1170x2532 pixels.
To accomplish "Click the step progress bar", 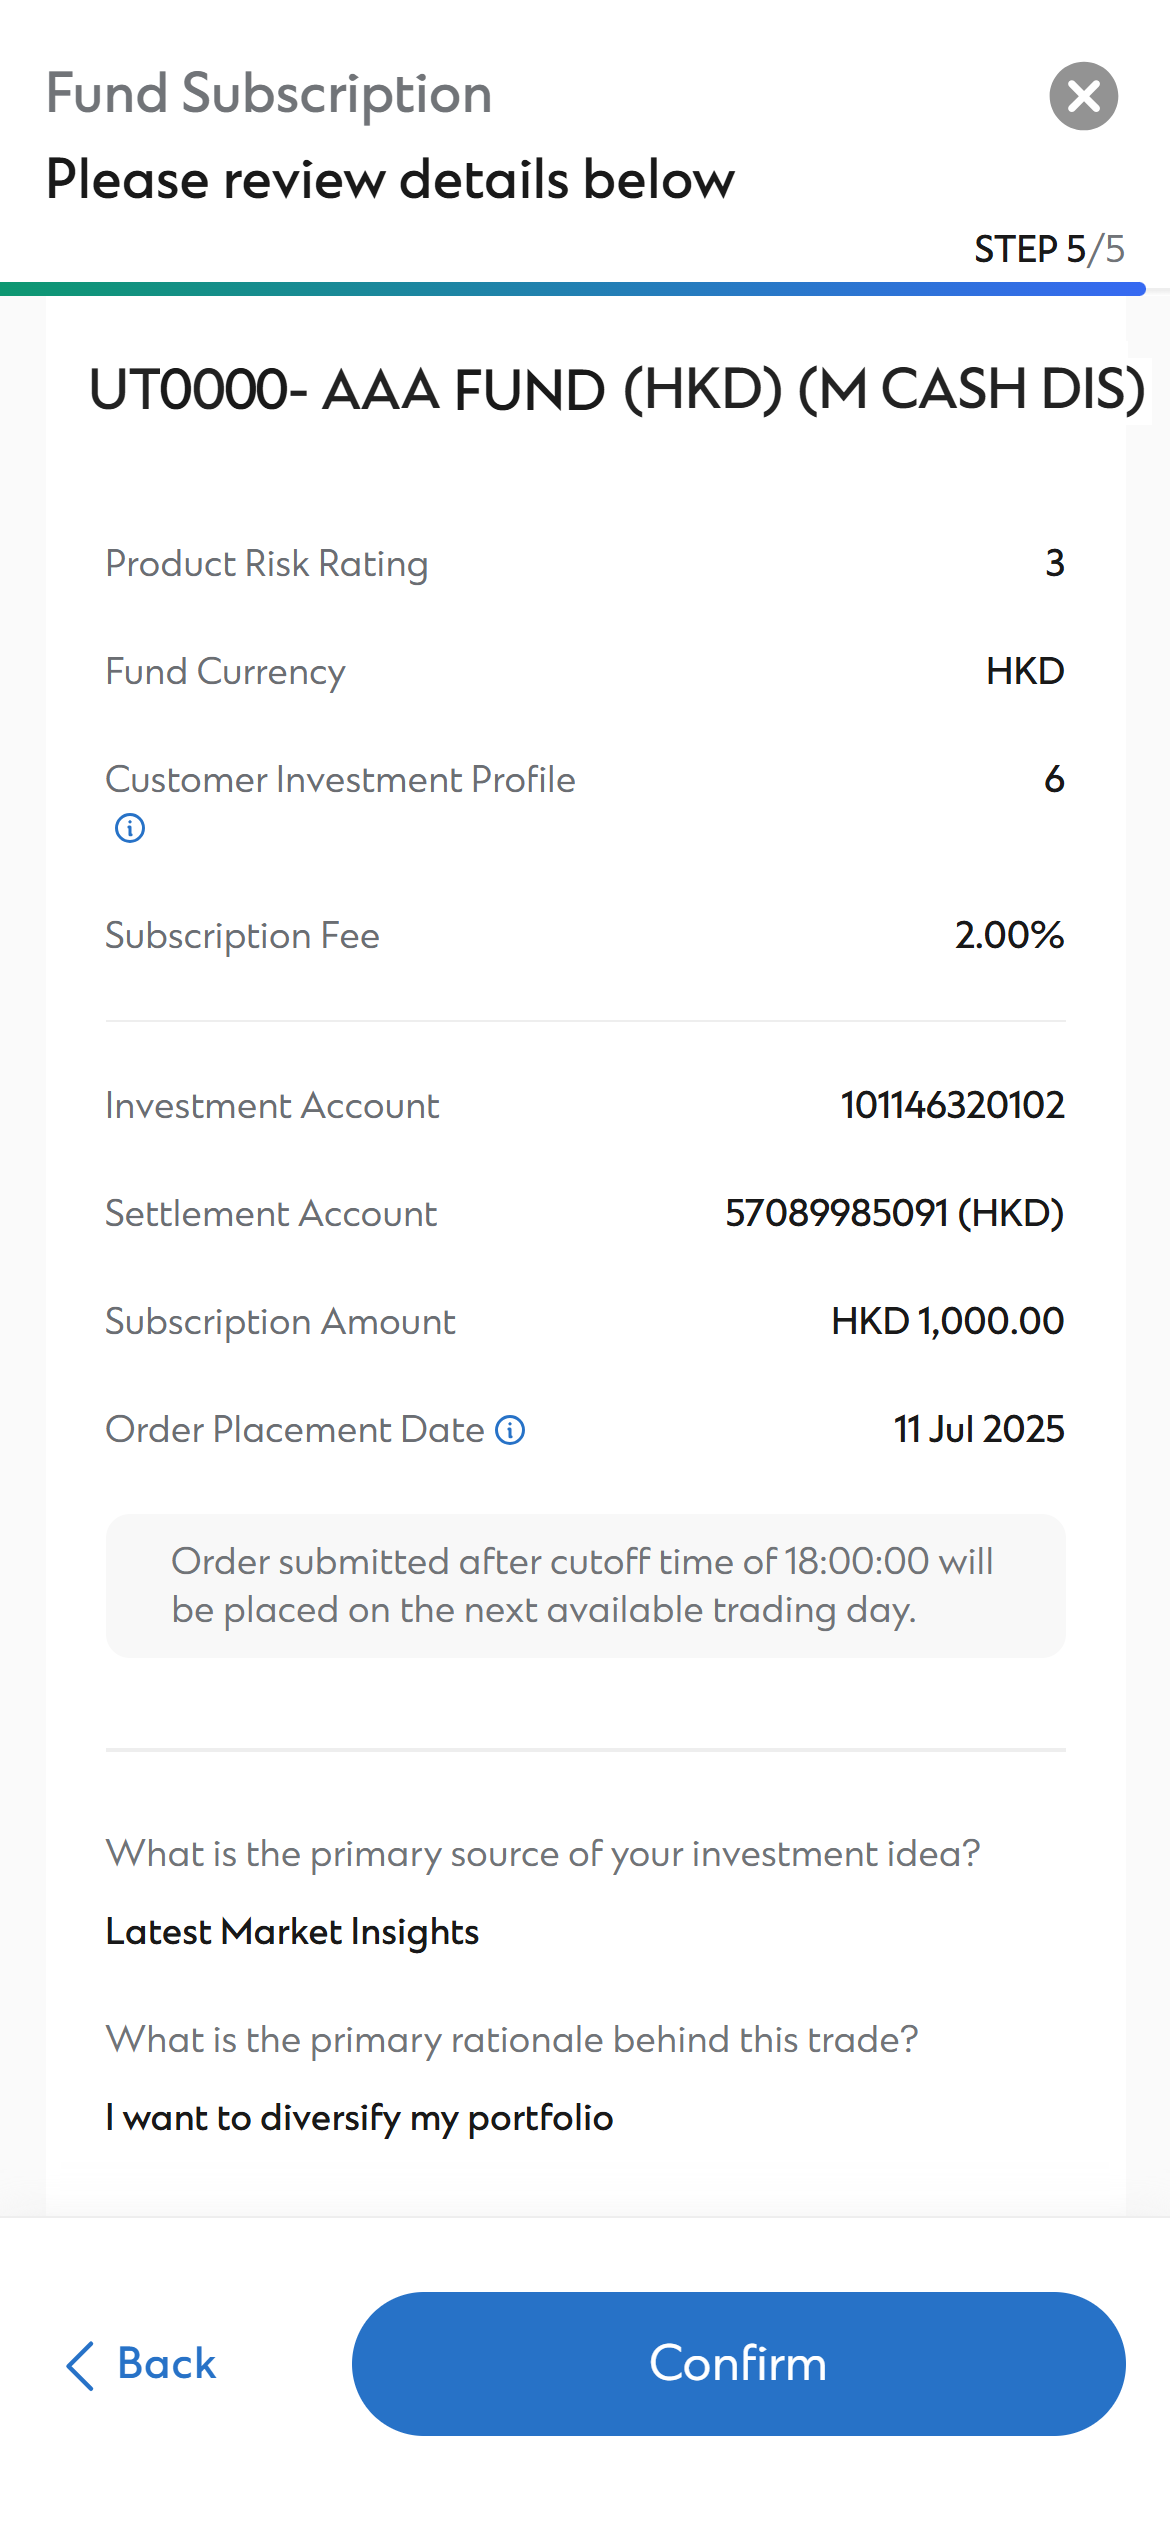I will click(x=570, y=290).
